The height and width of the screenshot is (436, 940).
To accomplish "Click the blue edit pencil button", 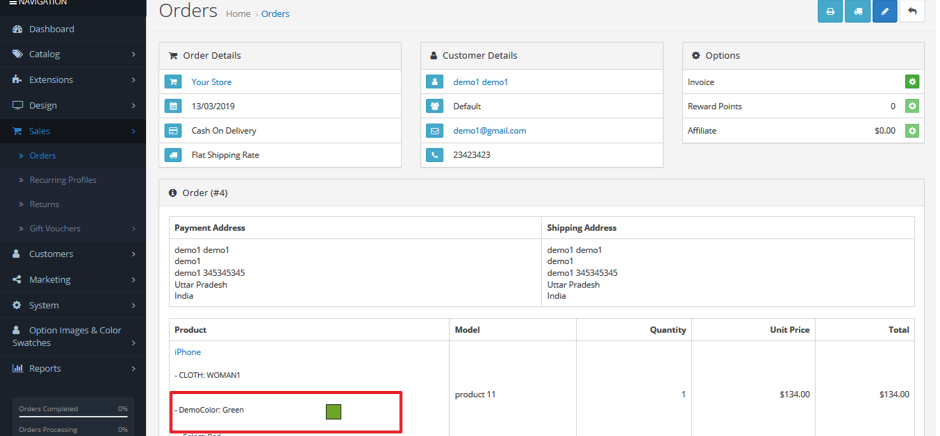I will (884, 11).
